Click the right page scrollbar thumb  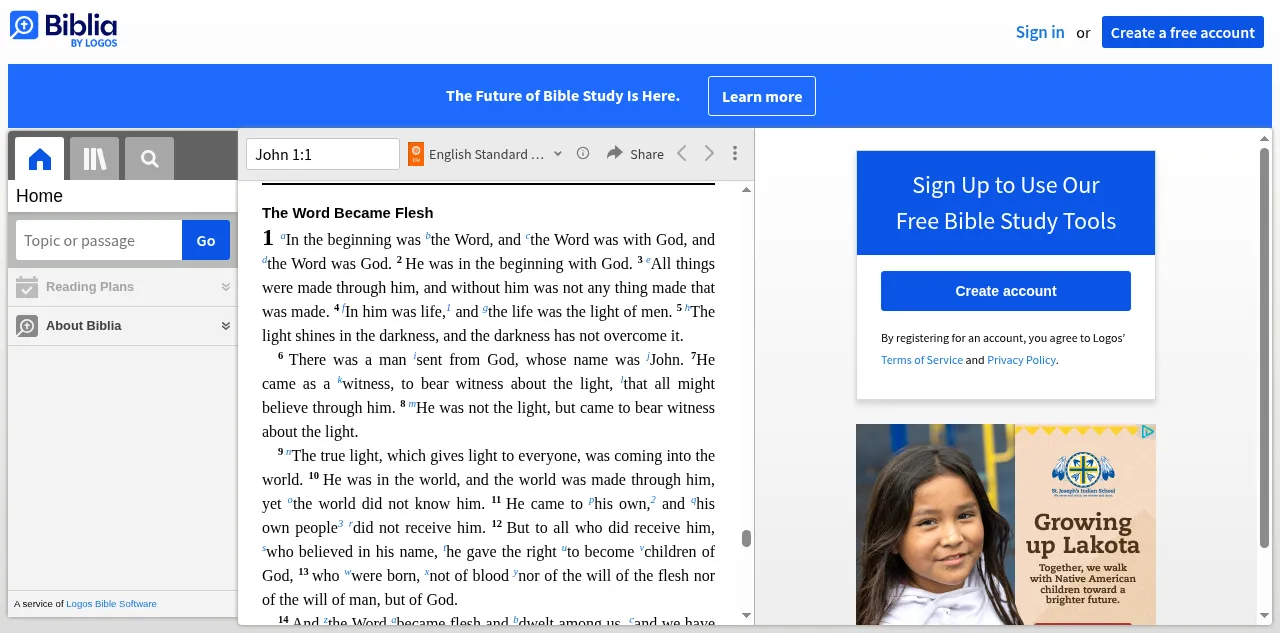(x=1264, y=347)
